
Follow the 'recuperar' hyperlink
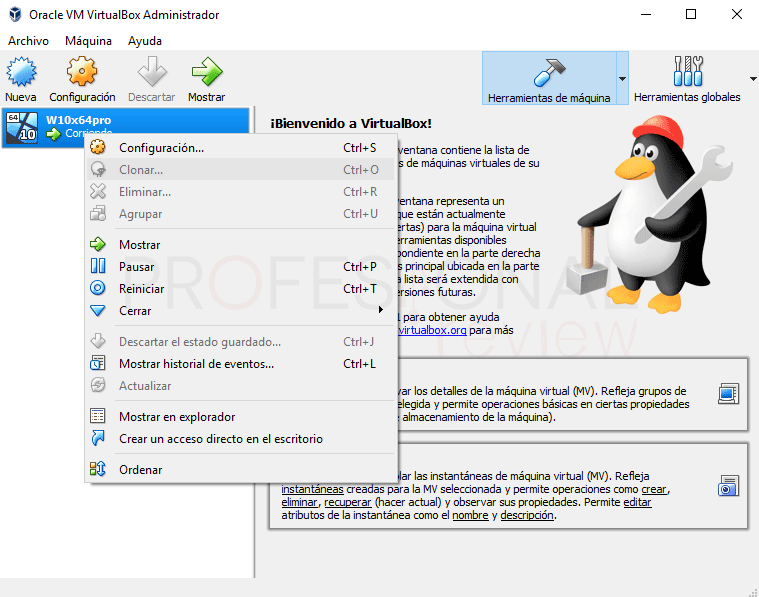point(348,502)
